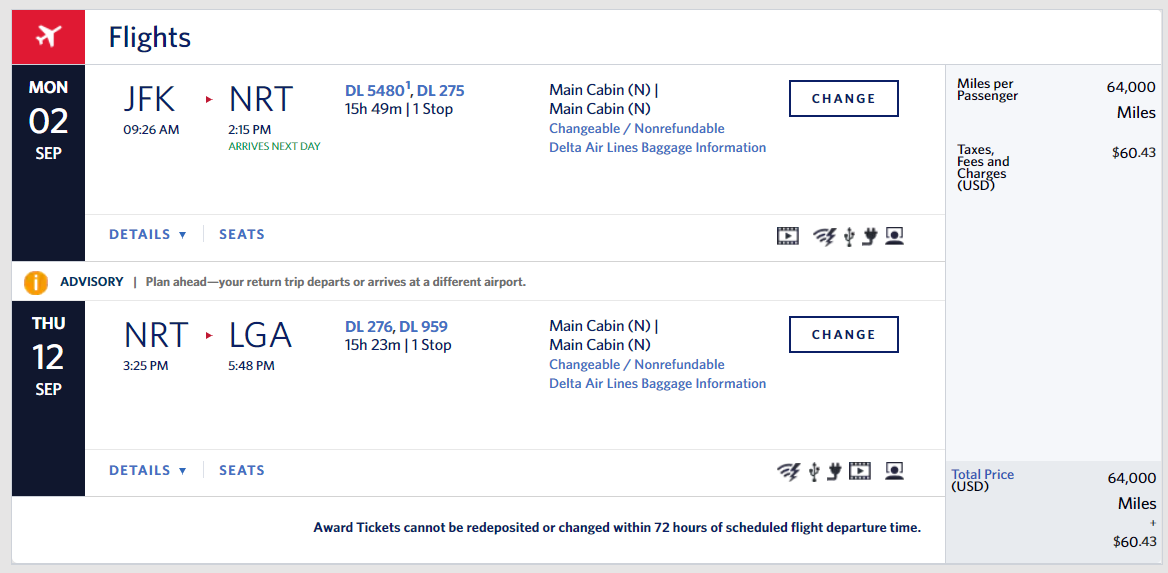
Task: Click the USB power icon on the NRT–LGA flight
Action: (x=813, y=471)
